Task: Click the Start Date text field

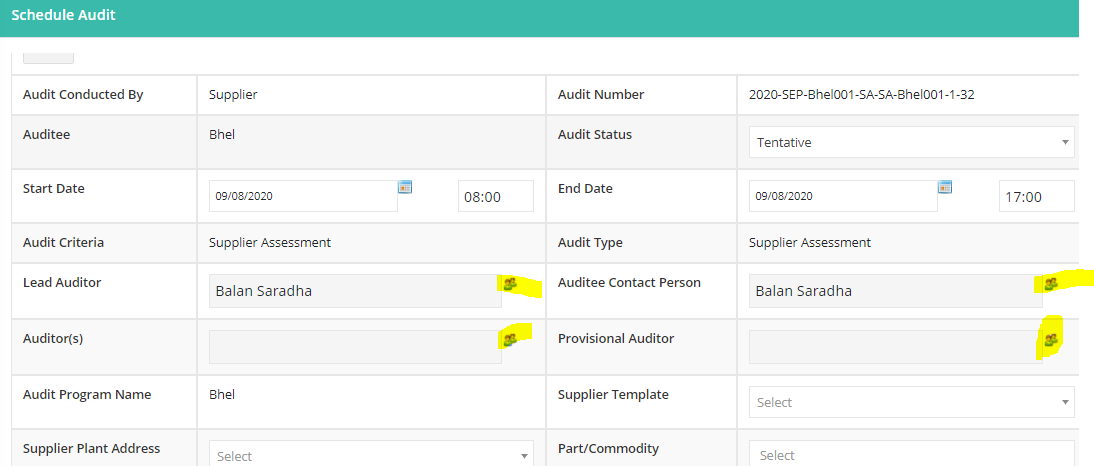Action: coord(304,196)
